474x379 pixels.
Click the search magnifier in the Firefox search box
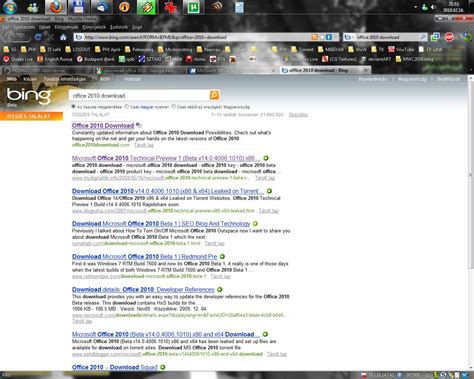click(423, 37)
